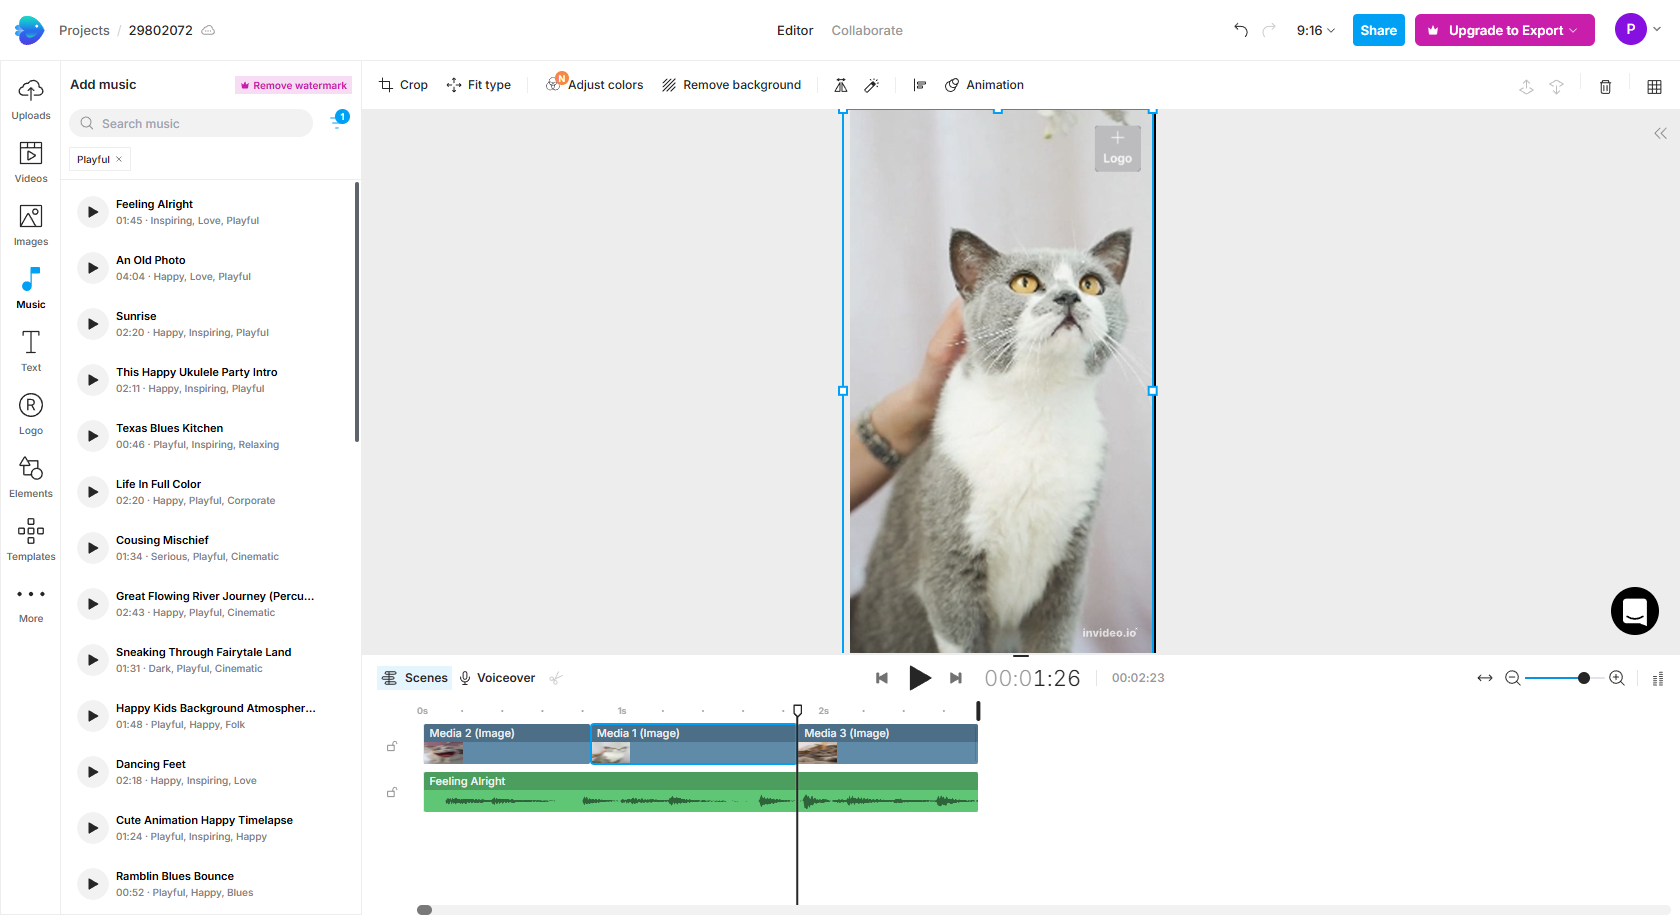This screenshot has height=915, width=1680.
Task: Click Remove background tool
Action: pos(731,85)
